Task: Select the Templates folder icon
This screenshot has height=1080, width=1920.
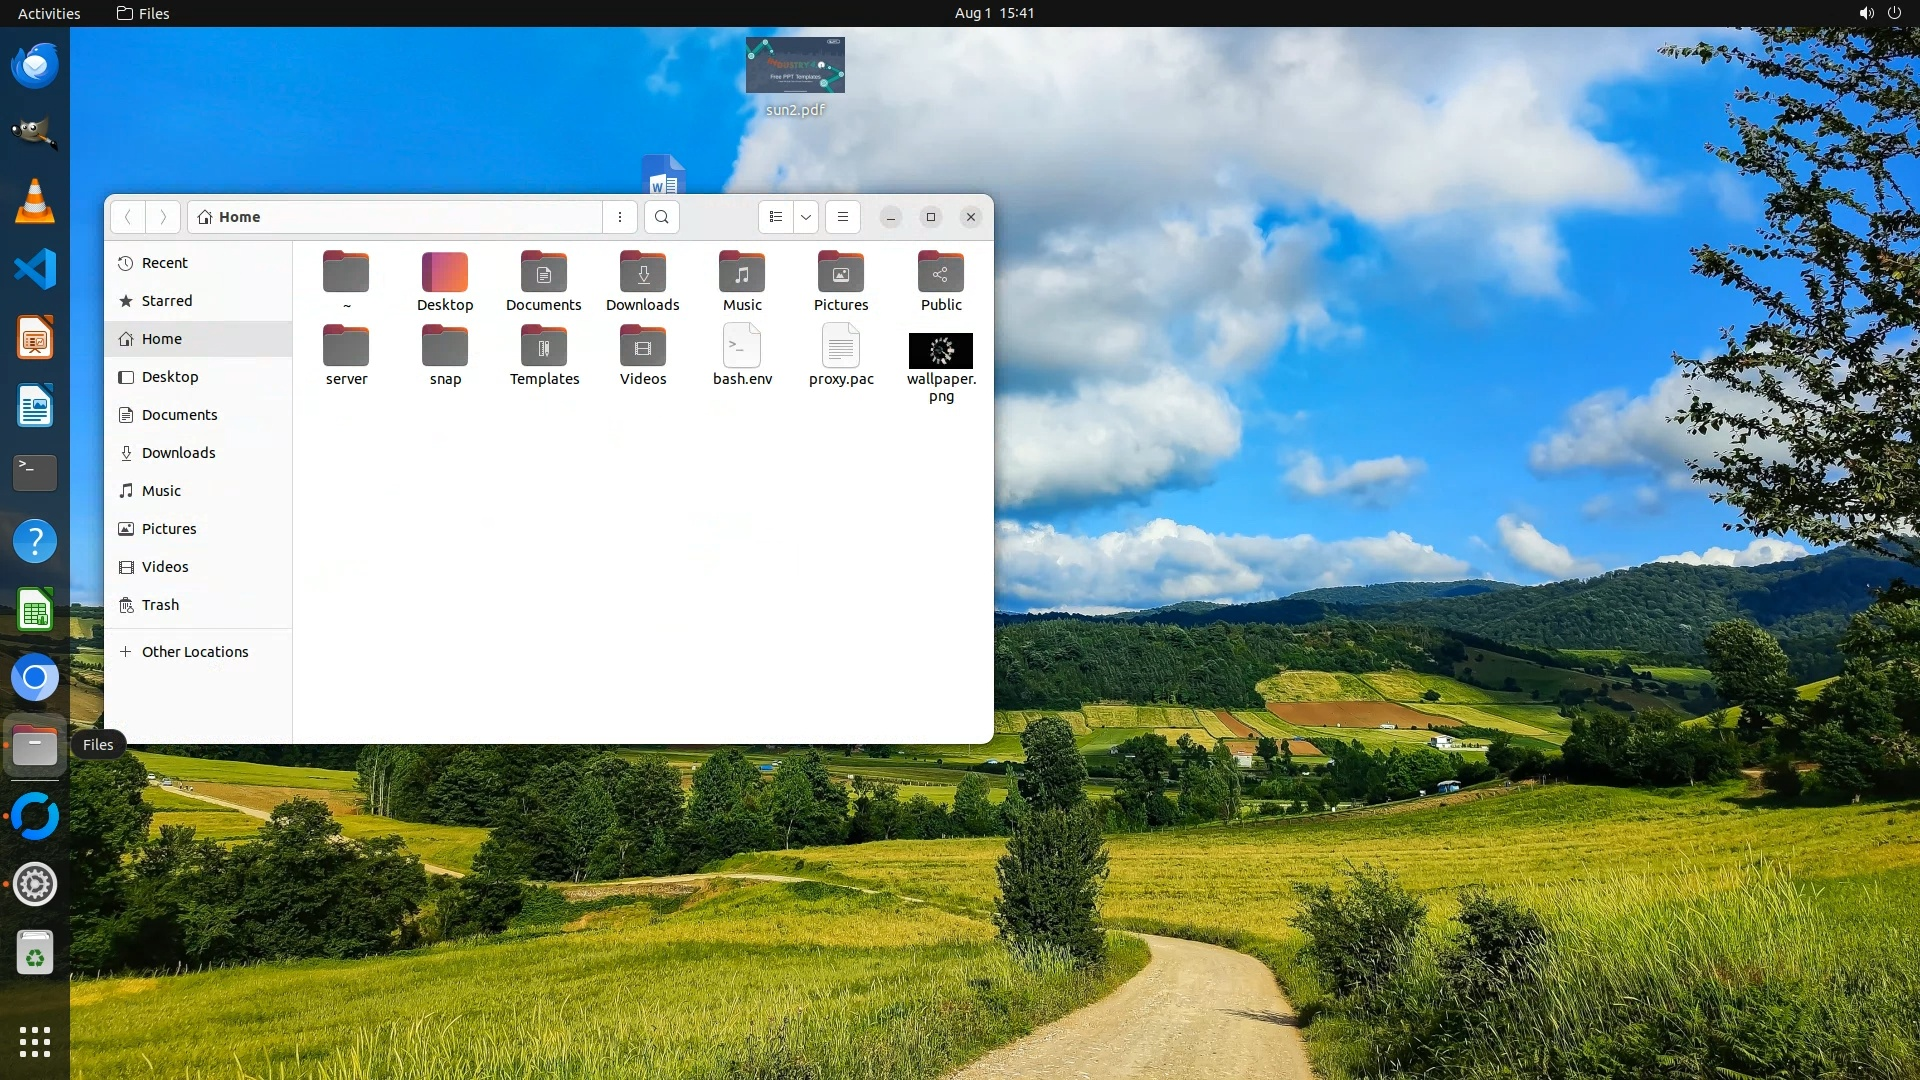Action: (544, 348)
